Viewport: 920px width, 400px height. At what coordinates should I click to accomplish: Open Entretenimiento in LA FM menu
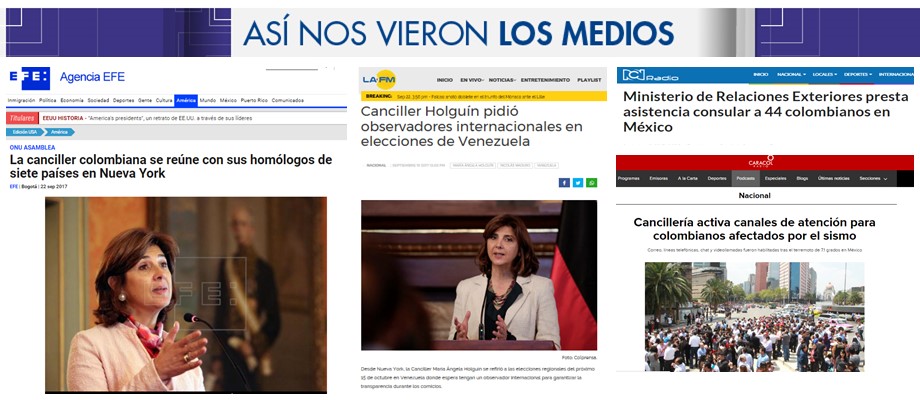pyautogui.click(x=545, y=80)
